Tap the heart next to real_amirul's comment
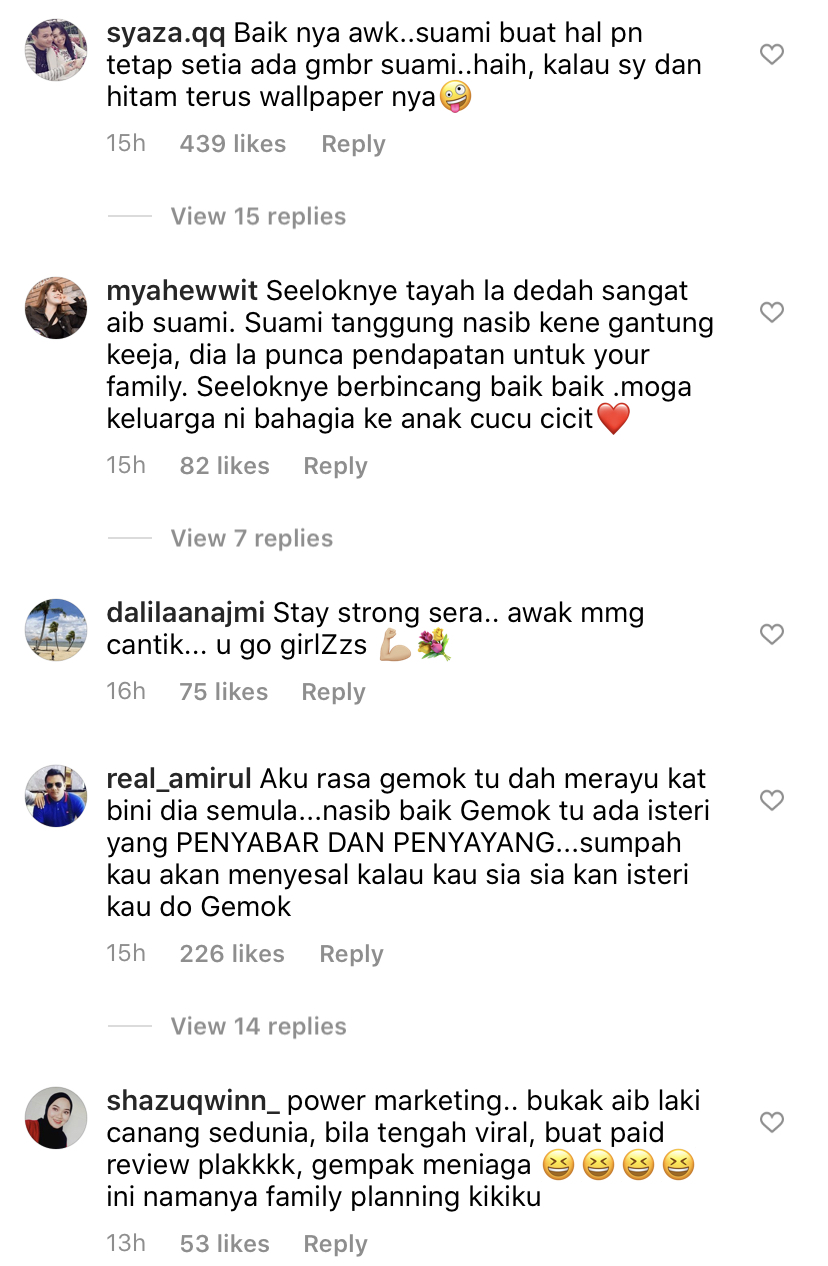 pos(772,800)
